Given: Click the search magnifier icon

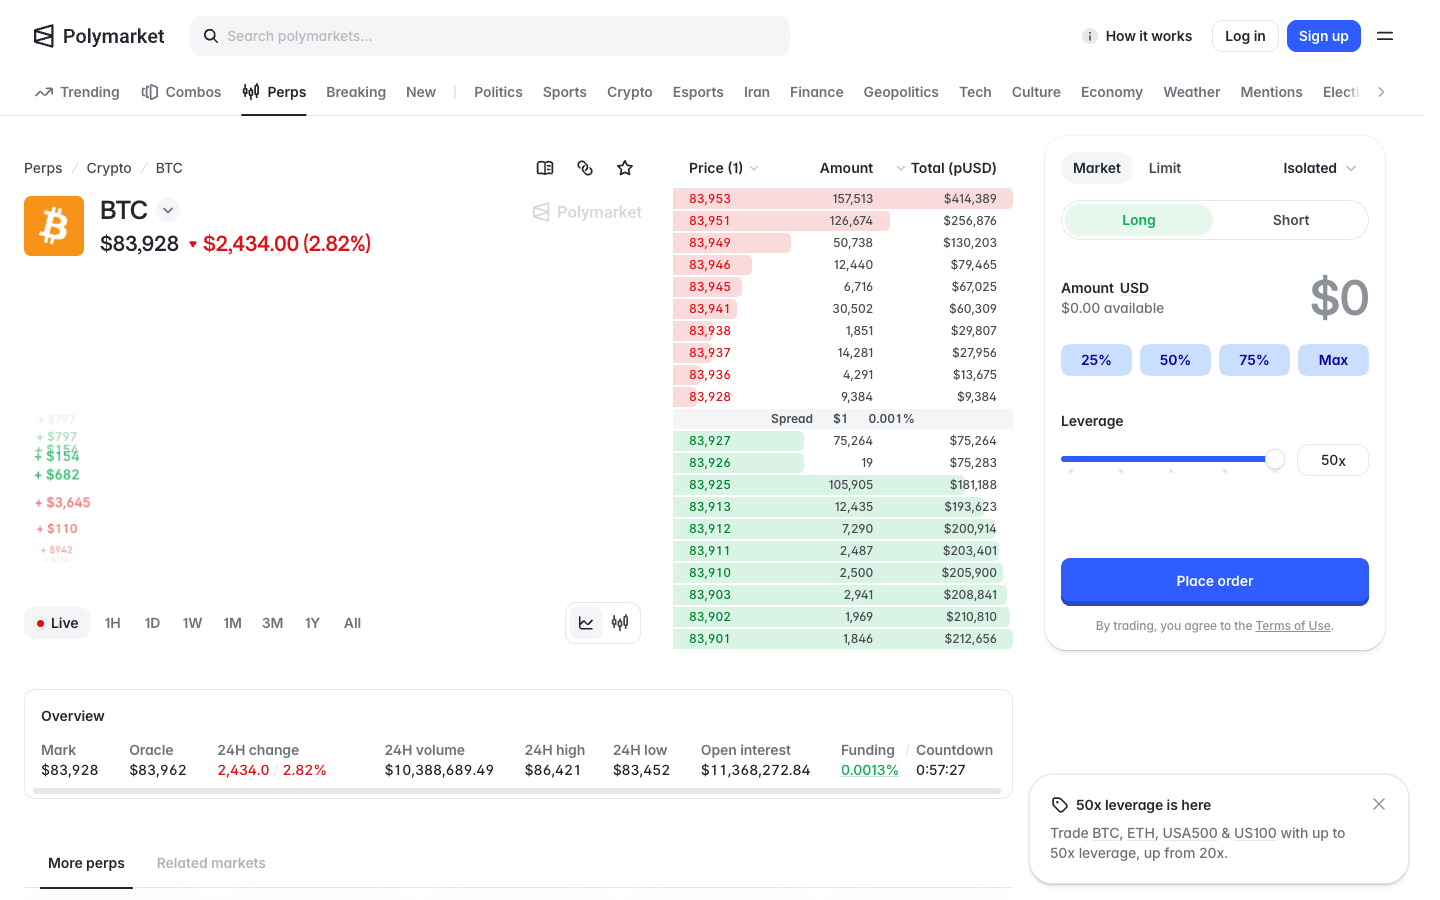Looking at the screenshot, I should 211,36.
